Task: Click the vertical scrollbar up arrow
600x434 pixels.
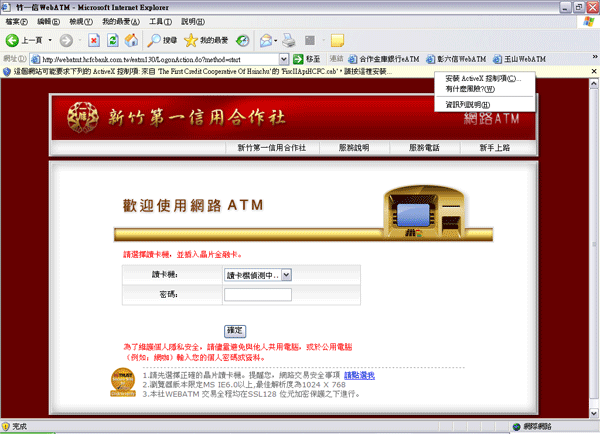Action: click(594, 84)
